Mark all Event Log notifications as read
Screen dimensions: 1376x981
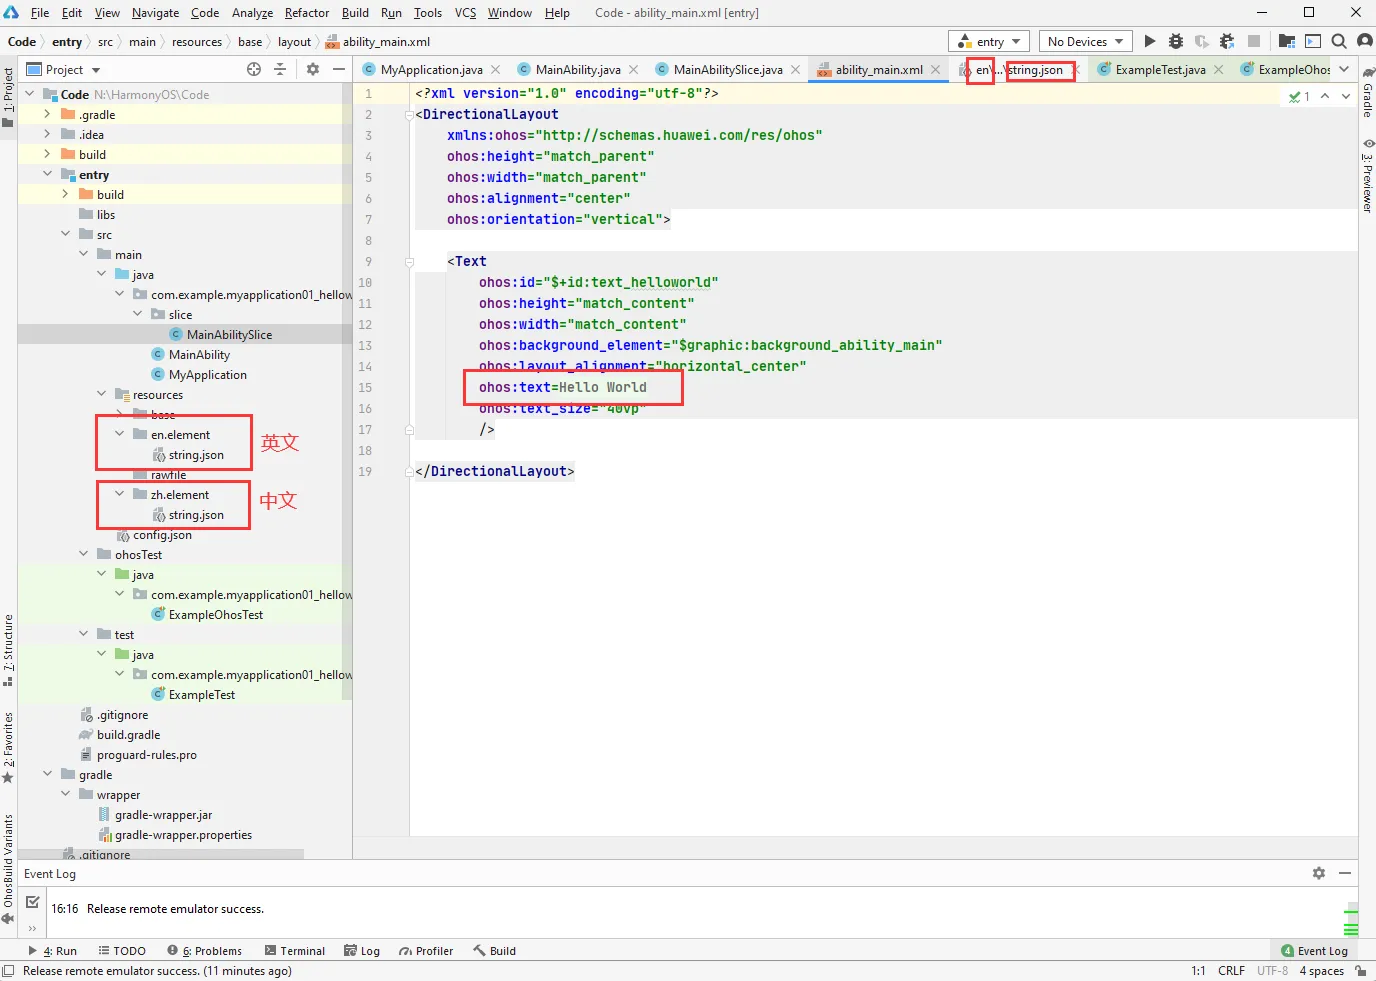coord(32,902)
